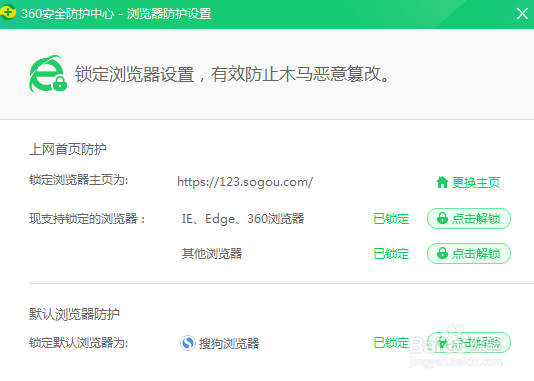534x381 pixels.
Task: Unlock the default browser 搜狗浏览器 lock
Action: (469, 343)
